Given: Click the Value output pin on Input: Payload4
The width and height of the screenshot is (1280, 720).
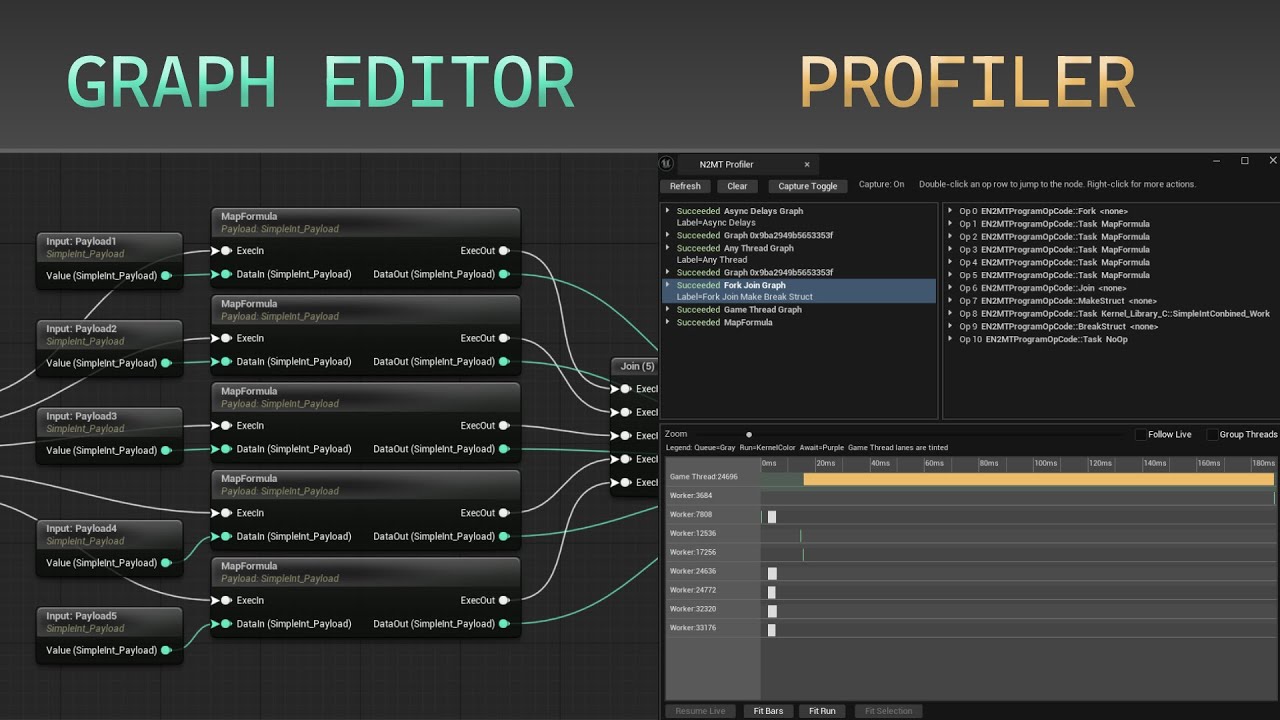Looking at the screenshot, I should click(x=166, y=563).
